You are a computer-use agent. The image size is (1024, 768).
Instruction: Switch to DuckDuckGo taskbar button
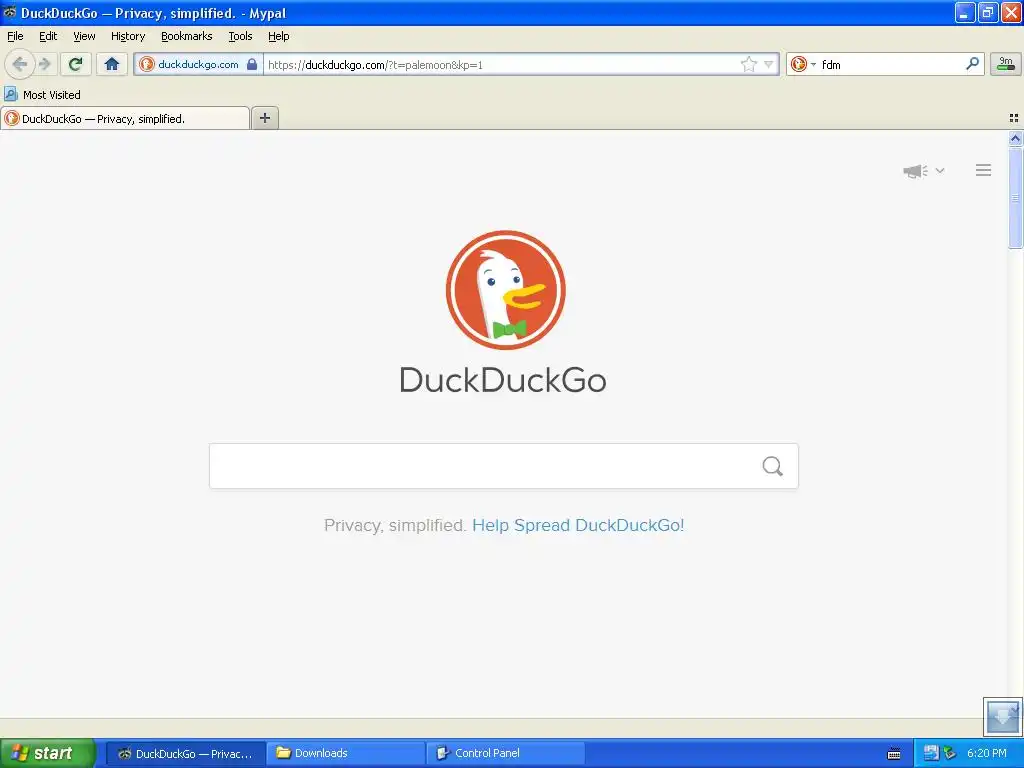[185, 753]
